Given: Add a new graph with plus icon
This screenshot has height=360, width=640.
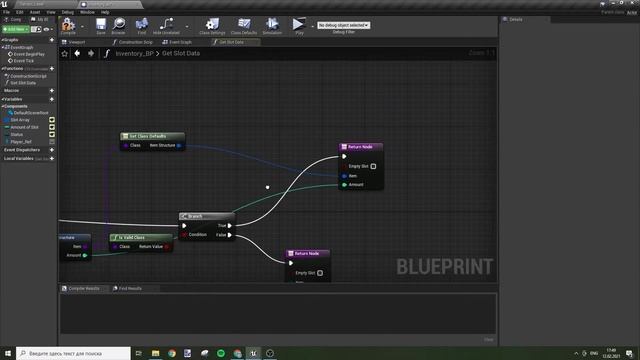Looking at the screenshot, I should 52,40.
